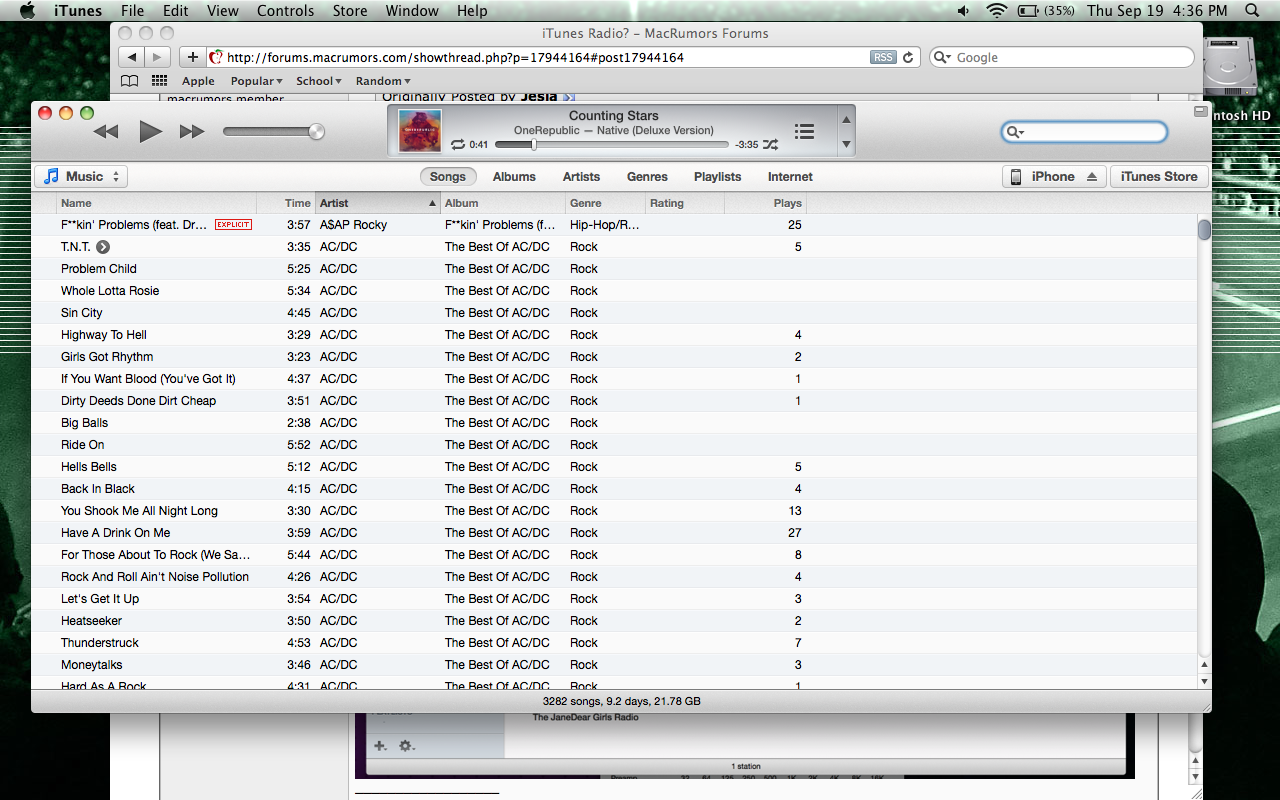1280x800 pixels.
Task: Click the volume icon in menu bar
Action: 963,11
